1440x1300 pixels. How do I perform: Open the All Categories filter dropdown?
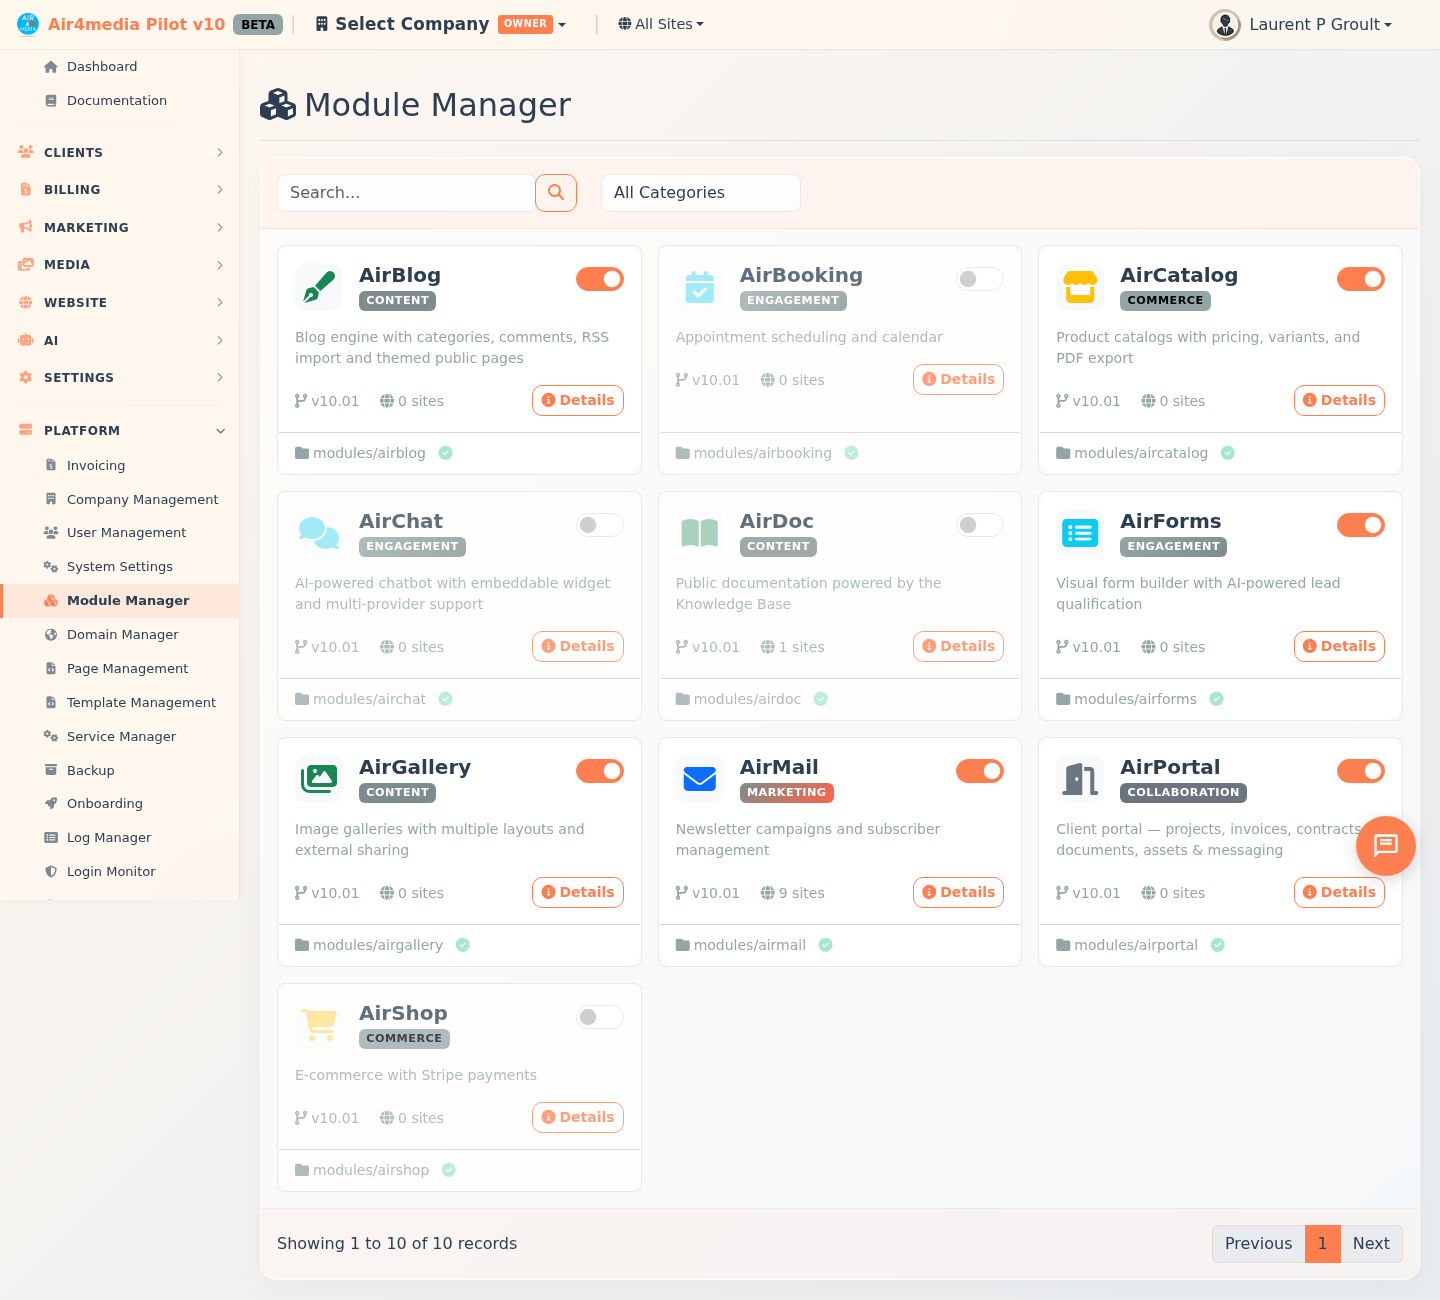coord(700,192)
